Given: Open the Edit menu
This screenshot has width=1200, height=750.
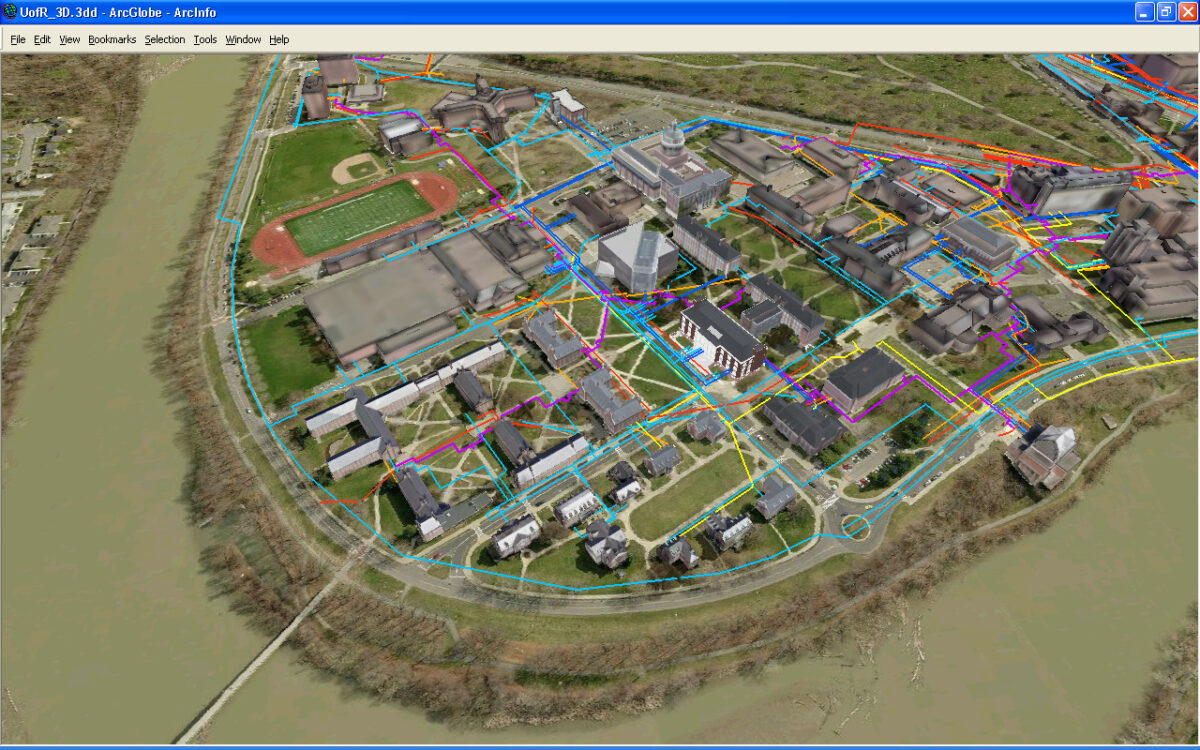Looking at the screenshot, I should pyautogui.click(x=42, y=40).
